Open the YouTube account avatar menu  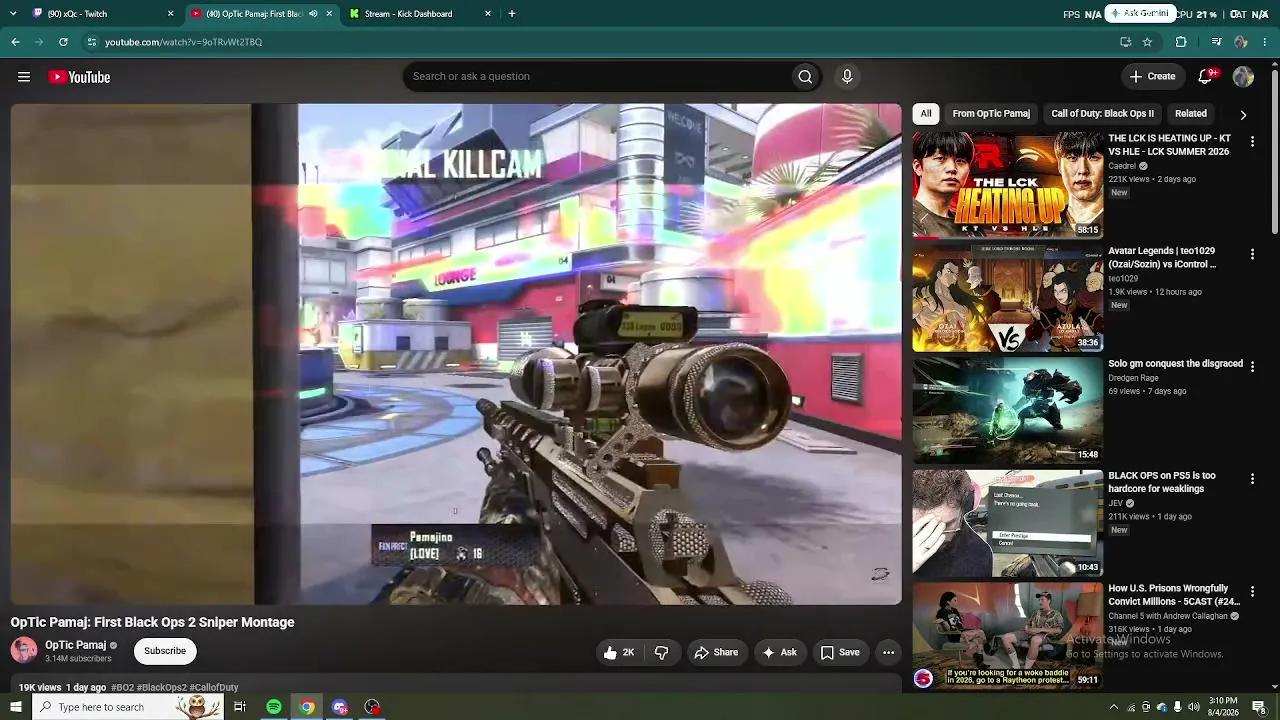point(1243,77)
